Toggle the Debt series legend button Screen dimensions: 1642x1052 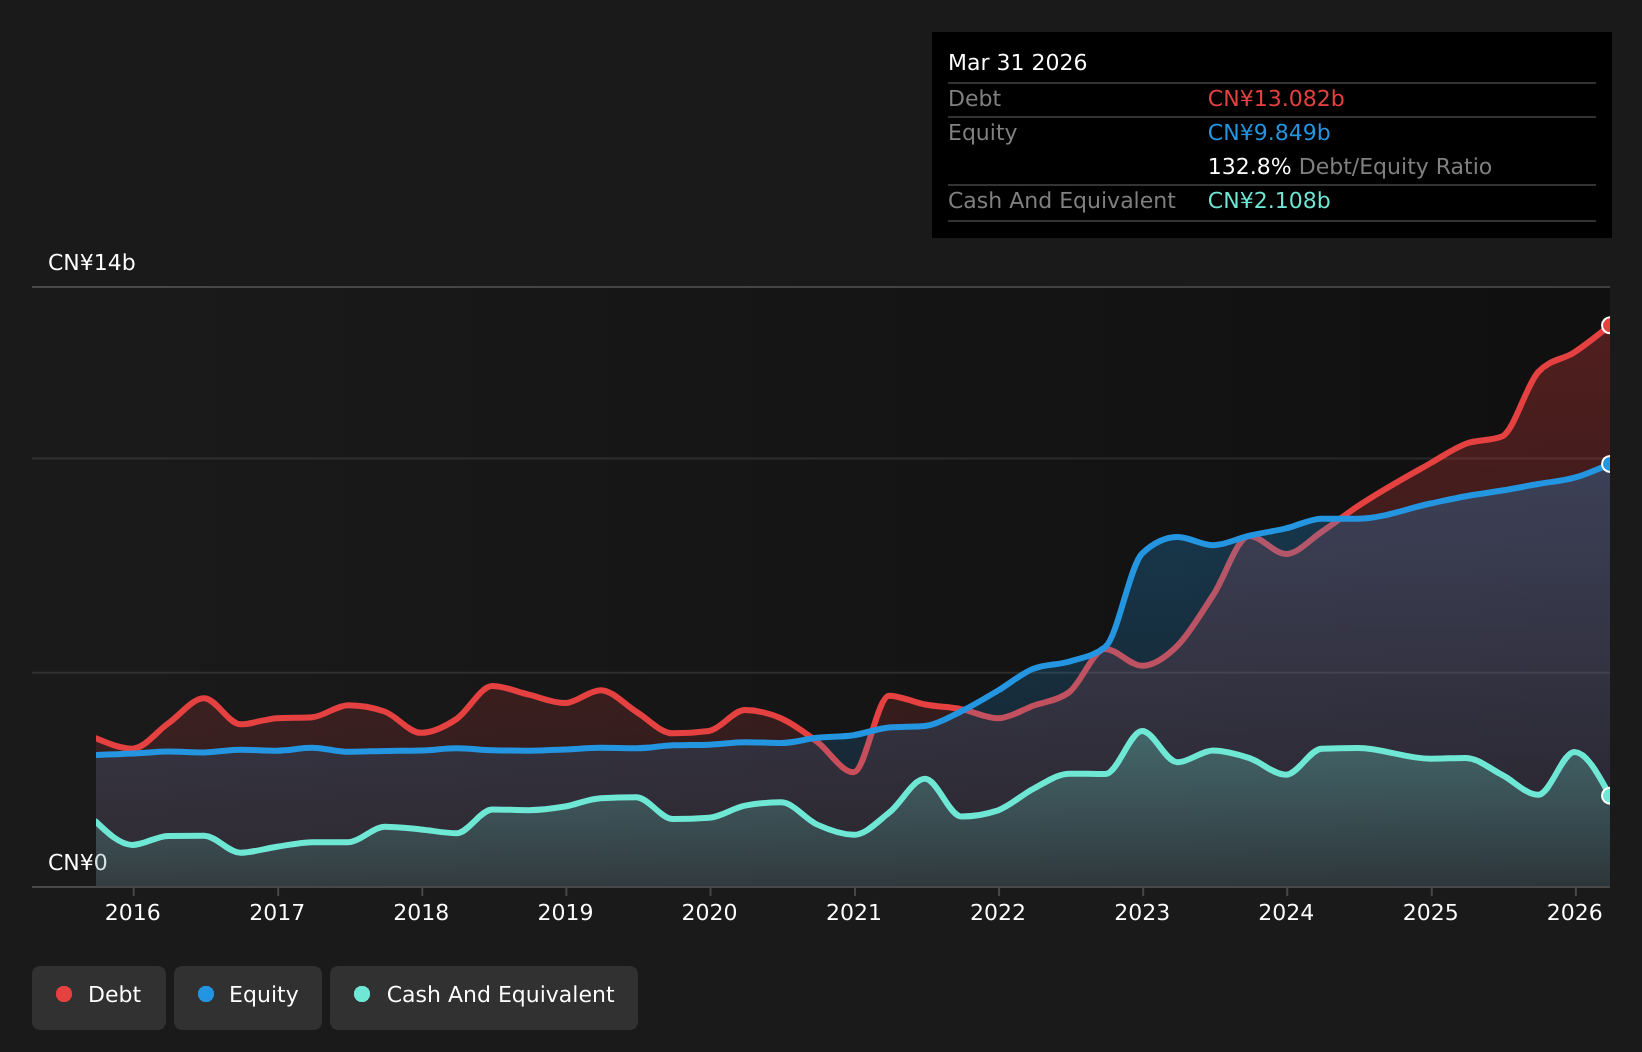pos(99,997)
